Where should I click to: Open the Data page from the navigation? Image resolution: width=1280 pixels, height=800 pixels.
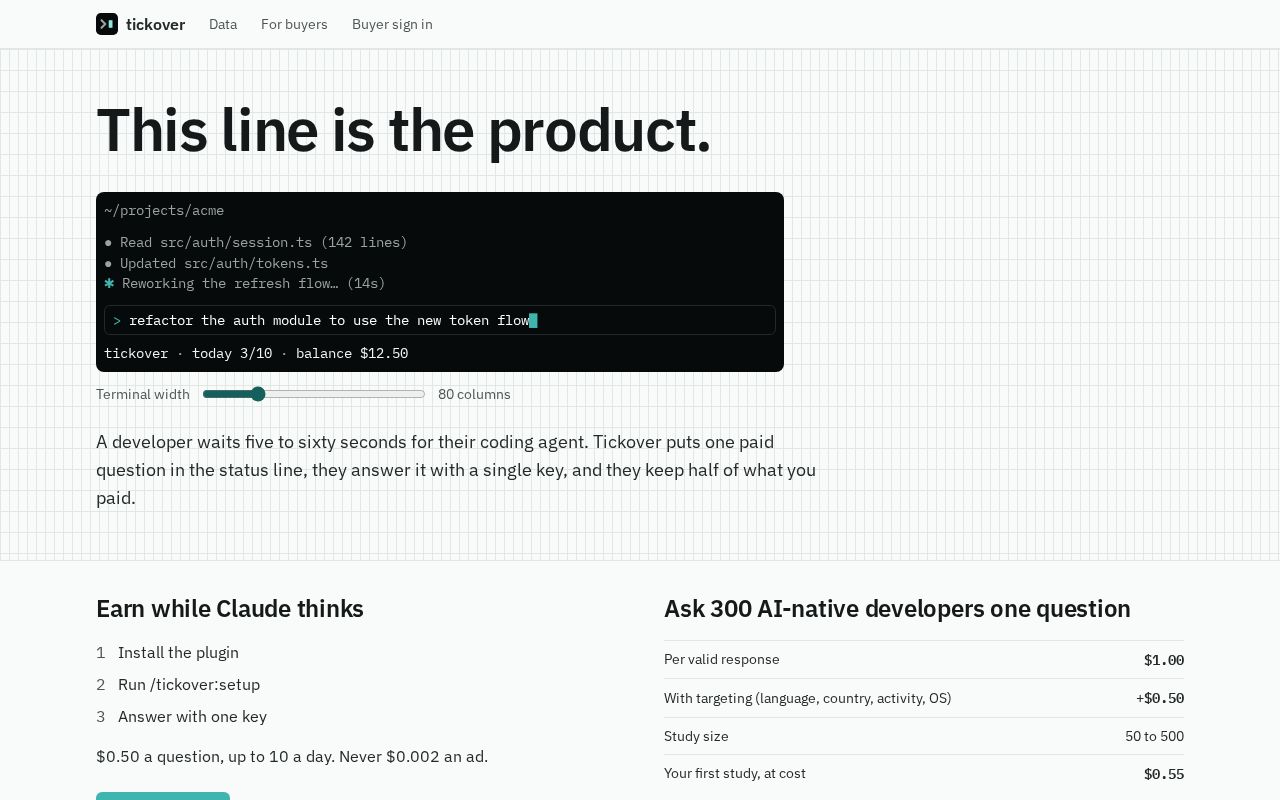223,24
